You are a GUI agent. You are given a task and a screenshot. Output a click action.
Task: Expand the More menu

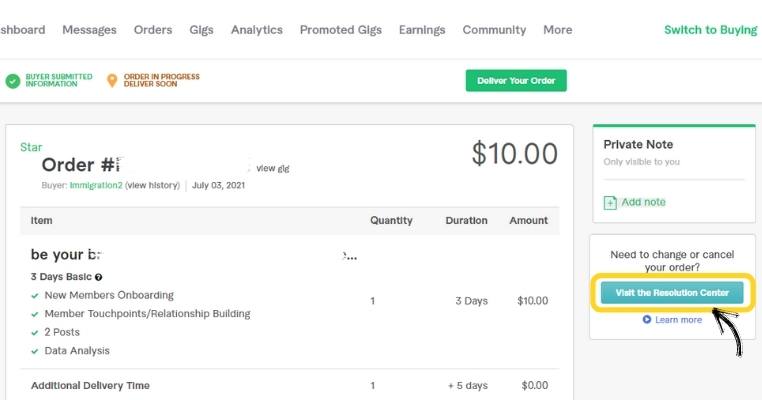click(557, 30)
